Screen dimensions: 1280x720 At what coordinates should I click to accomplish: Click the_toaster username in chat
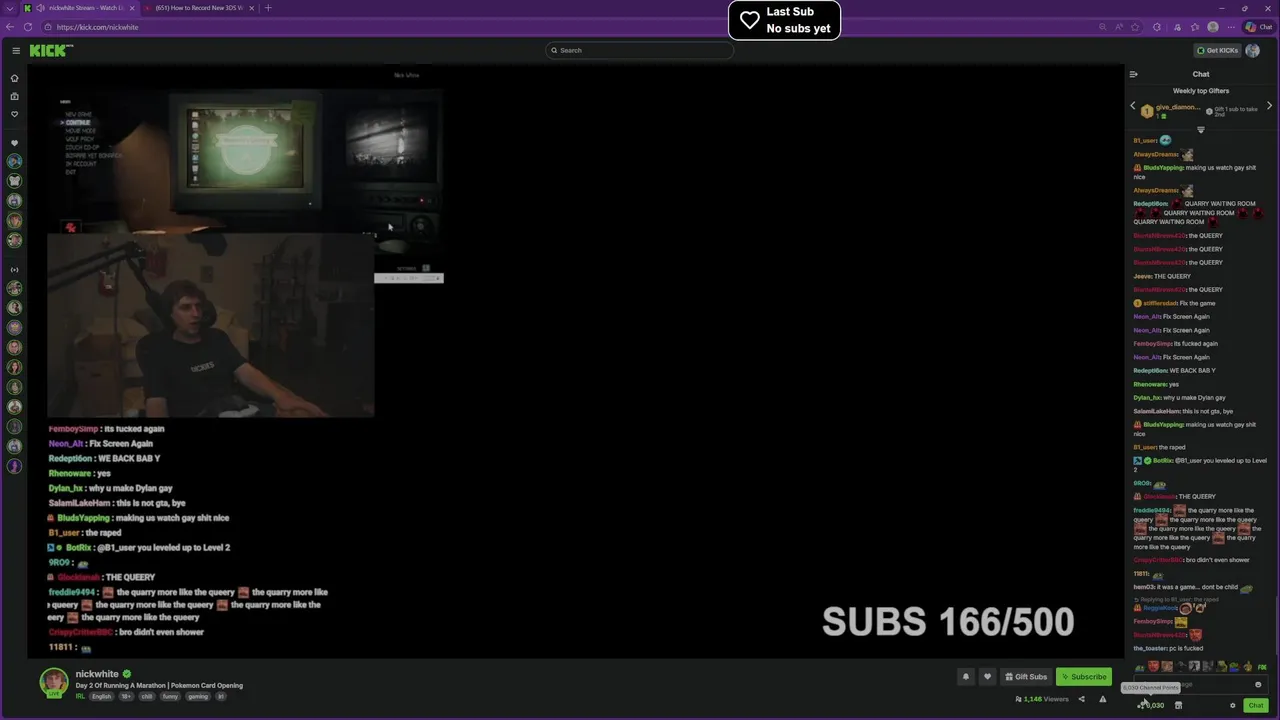(1152, 648)
